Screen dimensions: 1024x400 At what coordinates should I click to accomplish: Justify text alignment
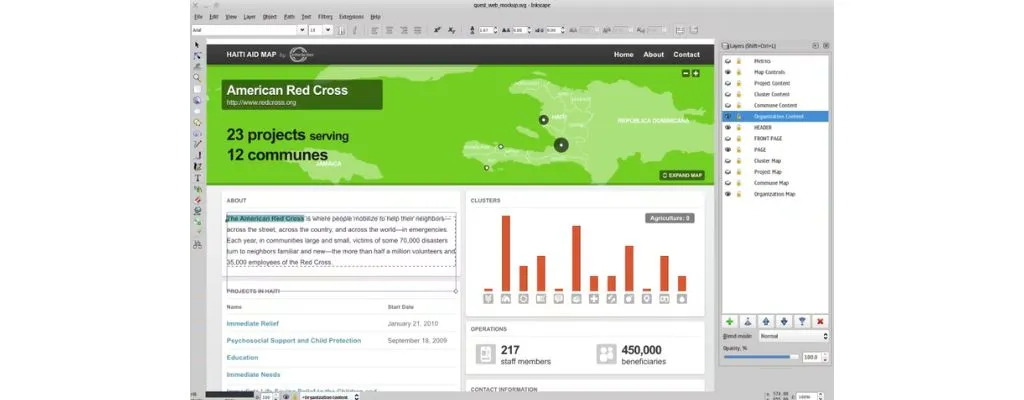417,30
